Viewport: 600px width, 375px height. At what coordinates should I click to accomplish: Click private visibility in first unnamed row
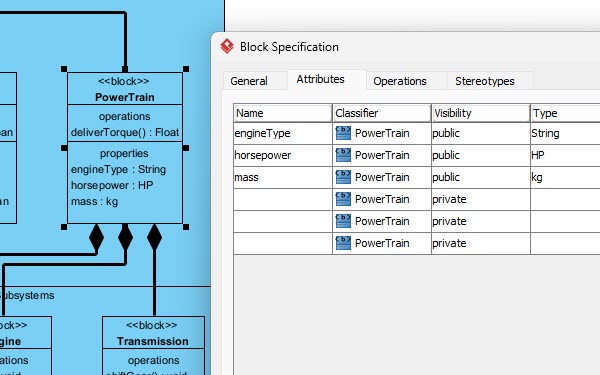tap(481, 199)
